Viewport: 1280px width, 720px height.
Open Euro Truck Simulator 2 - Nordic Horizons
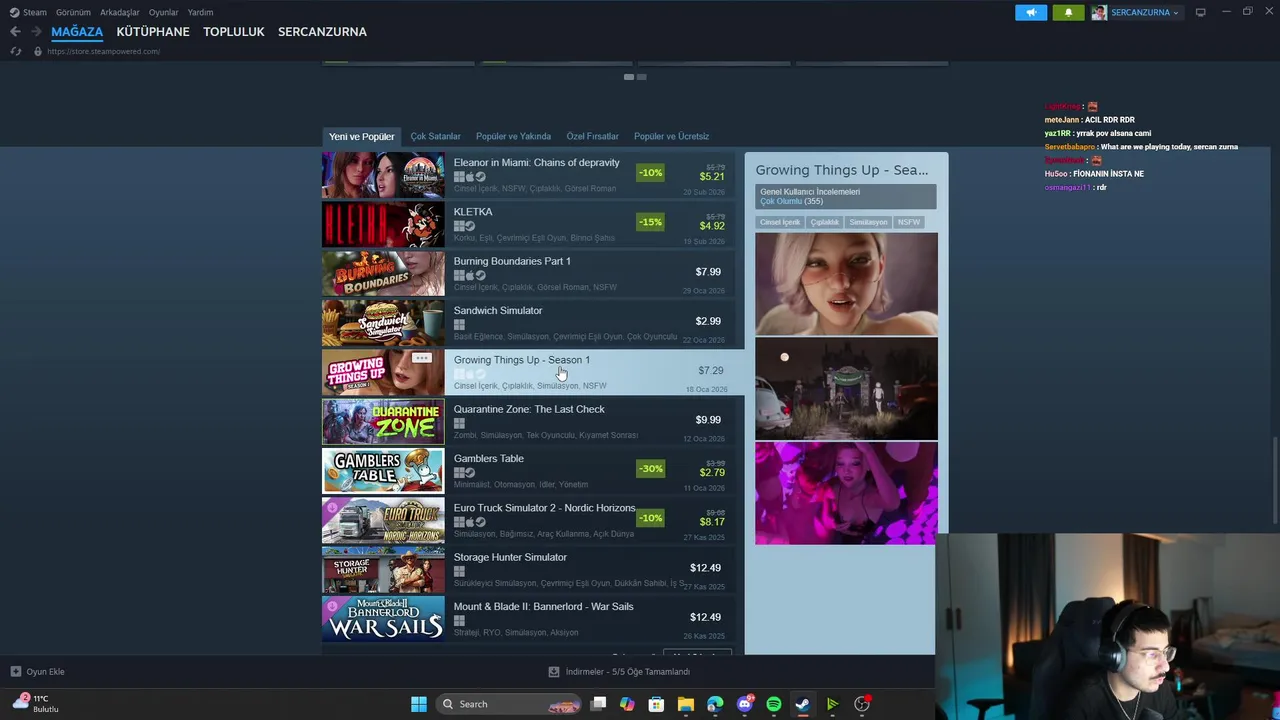click(x=528, y=520)
